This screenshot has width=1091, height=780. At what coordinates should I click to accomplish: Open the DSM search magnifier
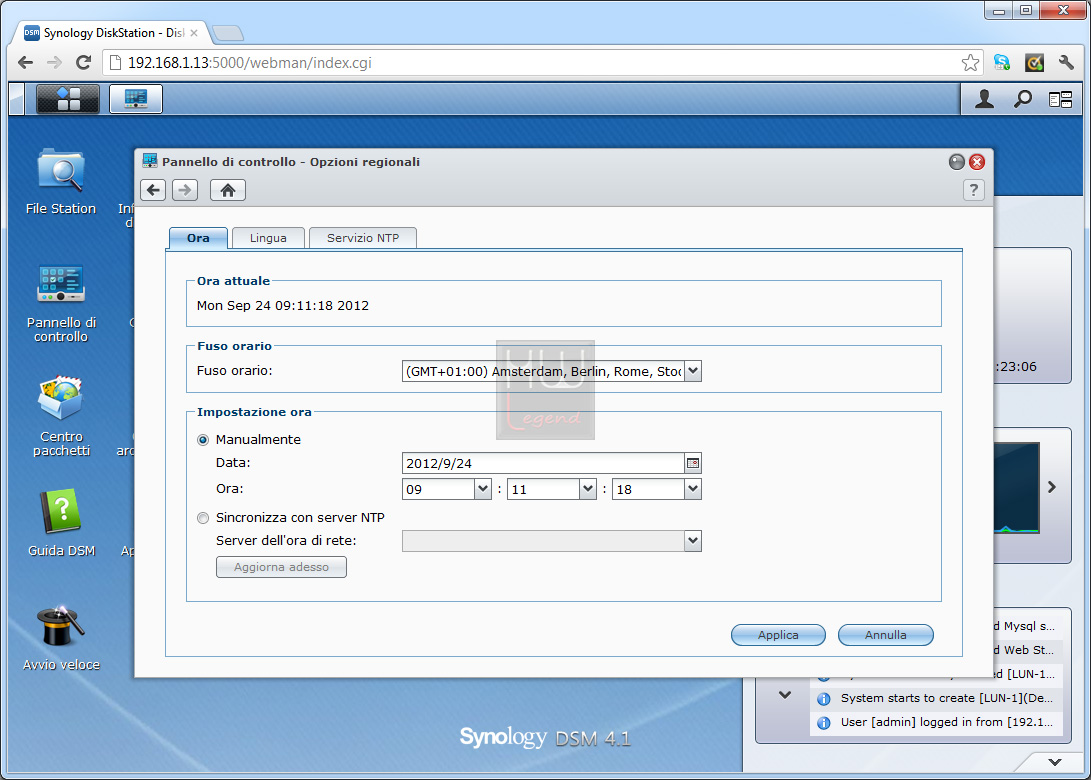click(1022, 99)
